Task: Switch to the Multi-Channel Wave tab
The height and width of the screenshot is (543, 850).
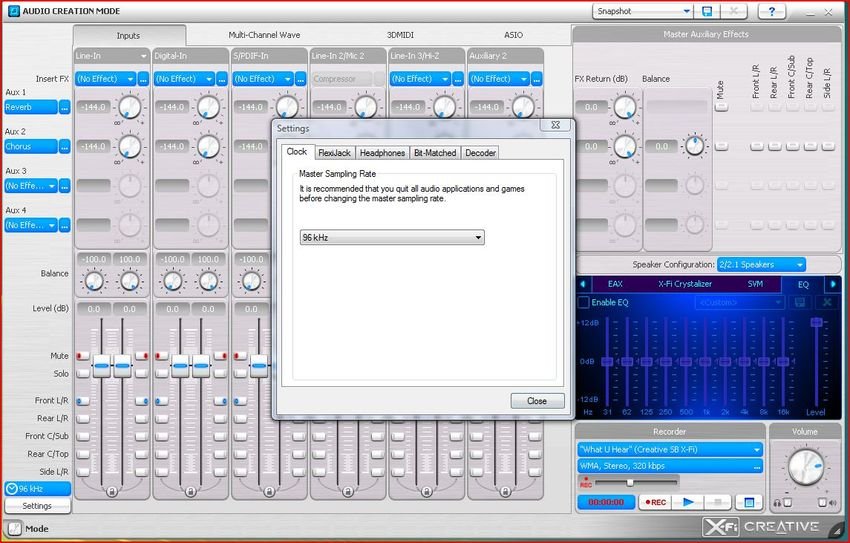Action: (x=264, y=35)
